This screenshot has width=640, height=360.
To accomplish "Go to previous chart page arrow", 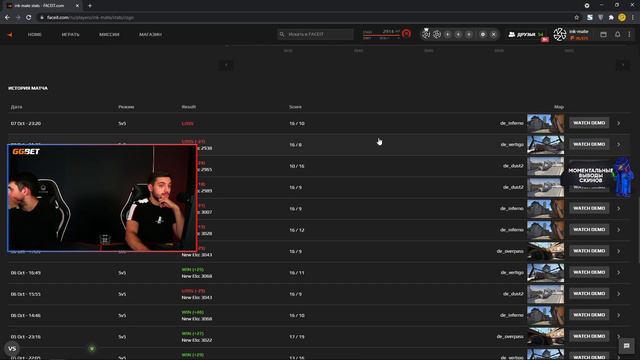I will click(x=227, y=65).
